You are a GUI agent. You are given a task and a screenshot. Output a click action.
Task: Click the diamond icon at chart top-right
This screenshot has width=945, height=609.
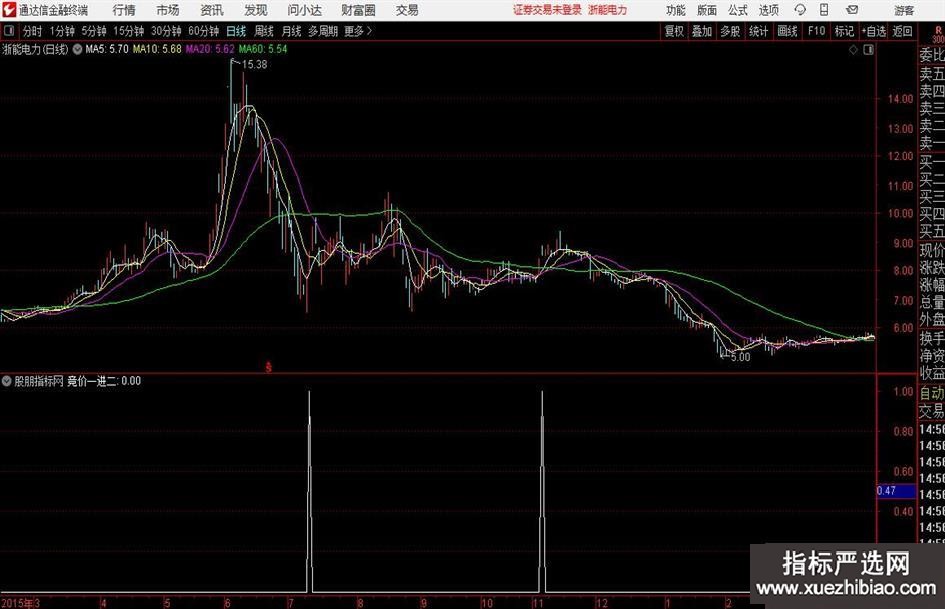[x=853, y=50]
